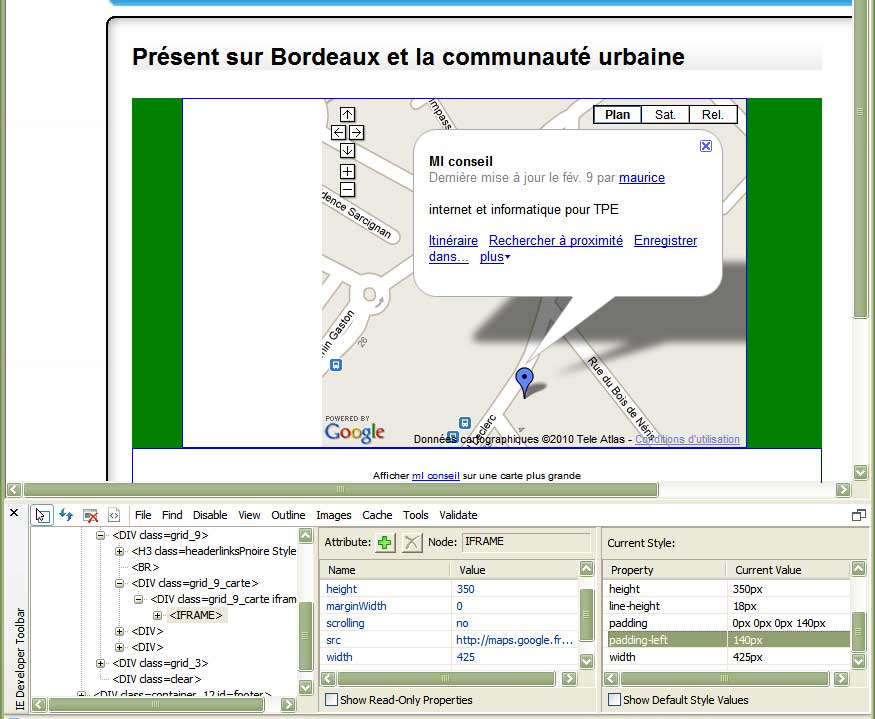Open the View menu
The image size is (875, 719).
249,515
